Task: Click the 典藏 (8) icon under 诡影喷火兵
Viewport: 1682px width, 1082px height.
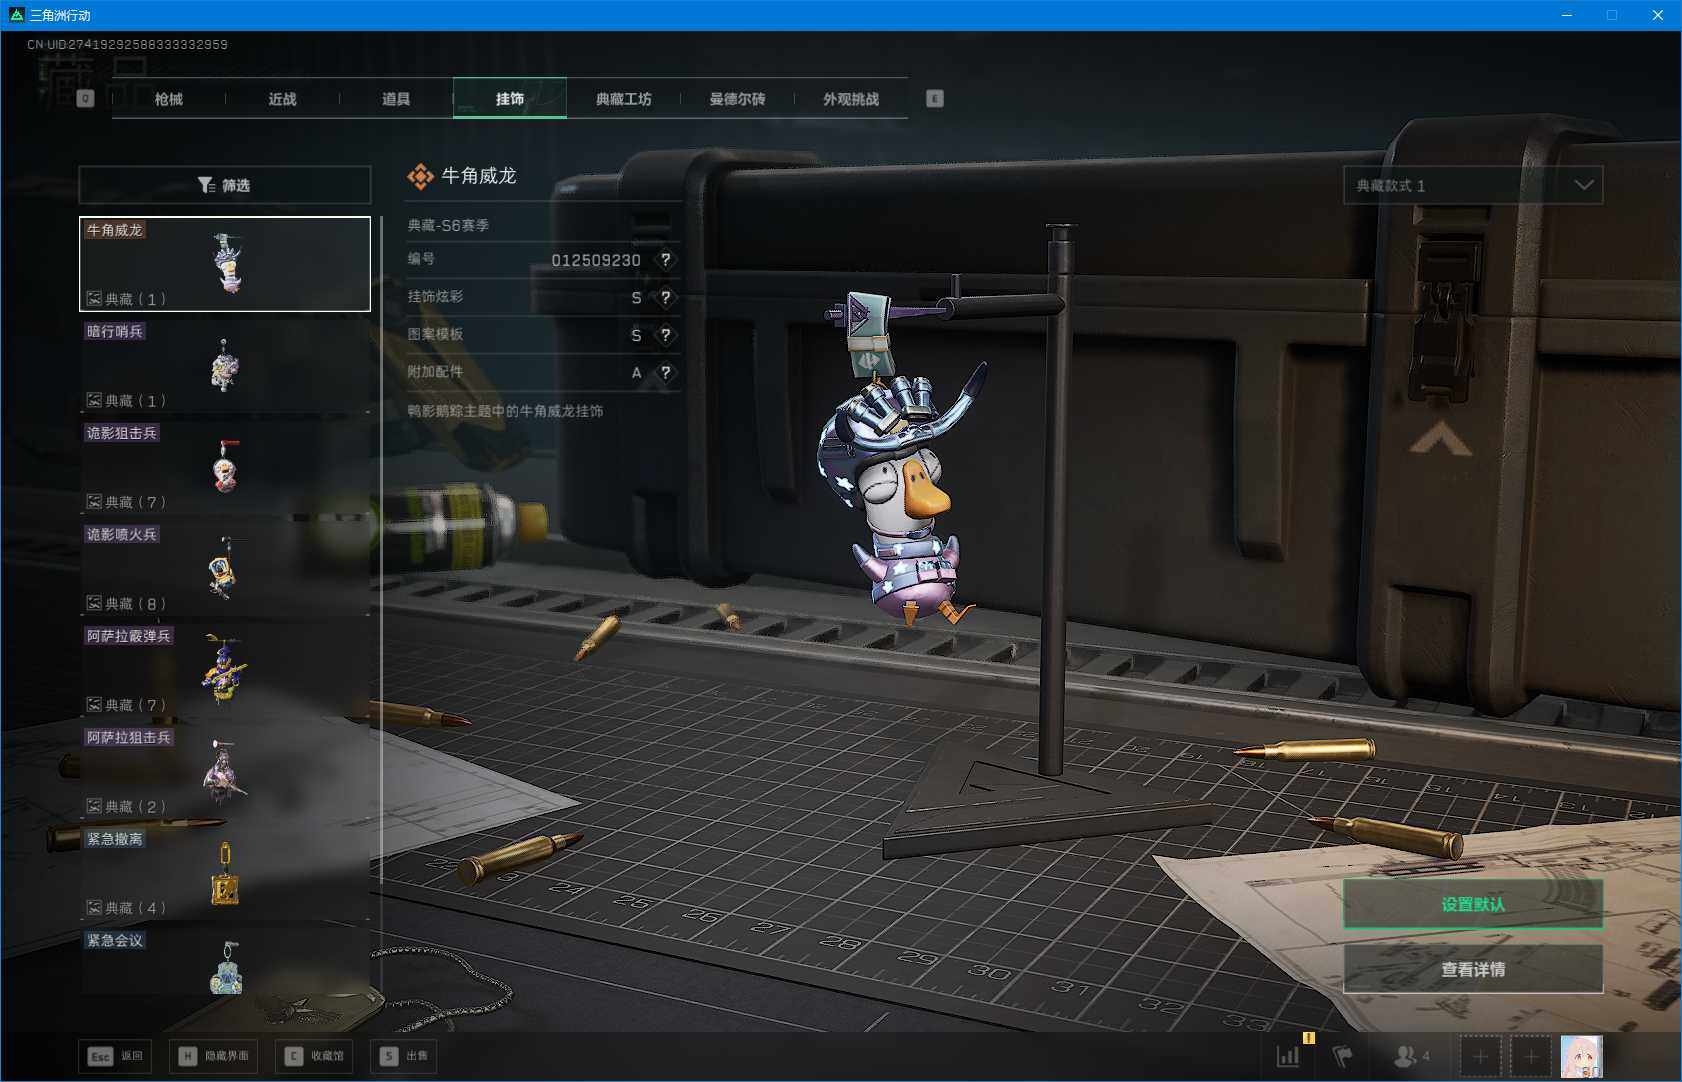Action: click(94, 603)
